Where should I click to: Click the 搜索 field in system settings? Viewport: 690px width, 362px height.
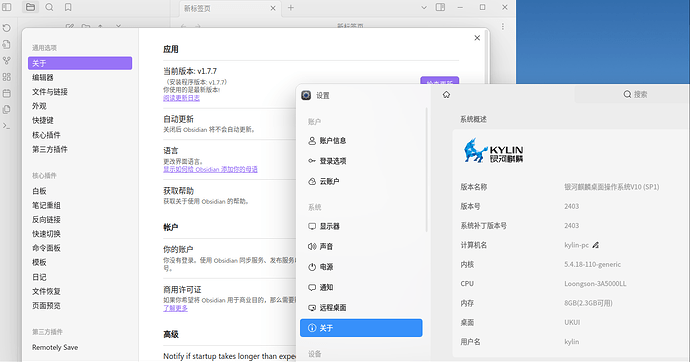pos(632,95)
